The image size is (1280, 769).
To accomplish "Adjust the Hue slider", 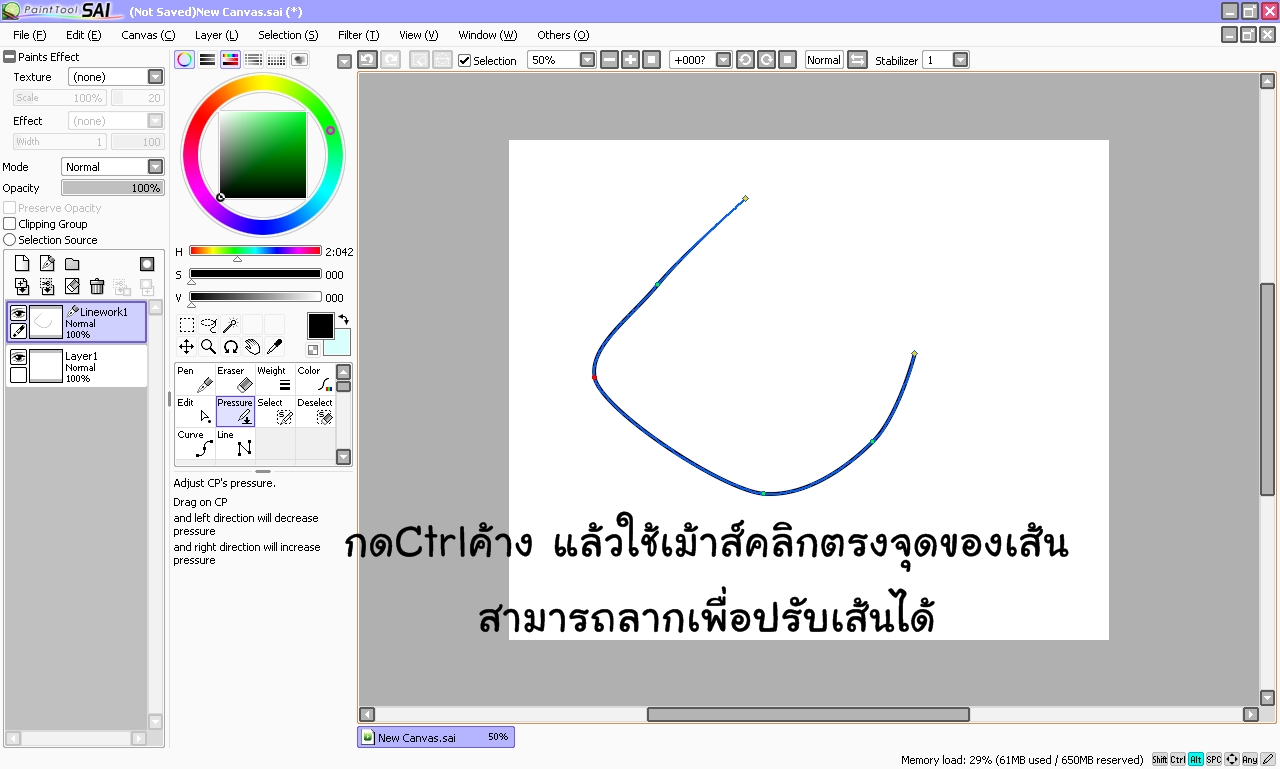I will pos(255,251).
